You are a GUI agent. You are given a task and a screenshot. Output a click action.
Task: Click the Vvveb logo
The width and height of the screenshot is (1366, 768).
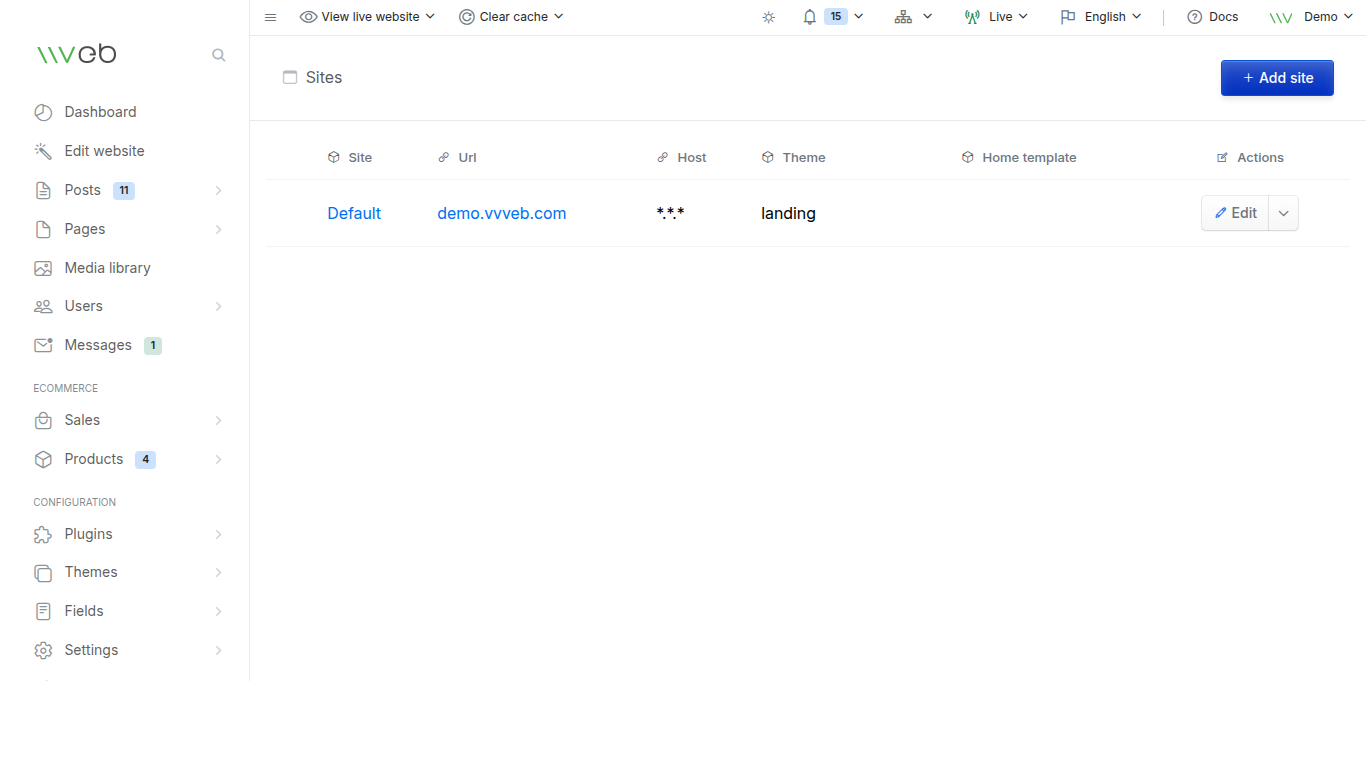(x=76, y=53)
